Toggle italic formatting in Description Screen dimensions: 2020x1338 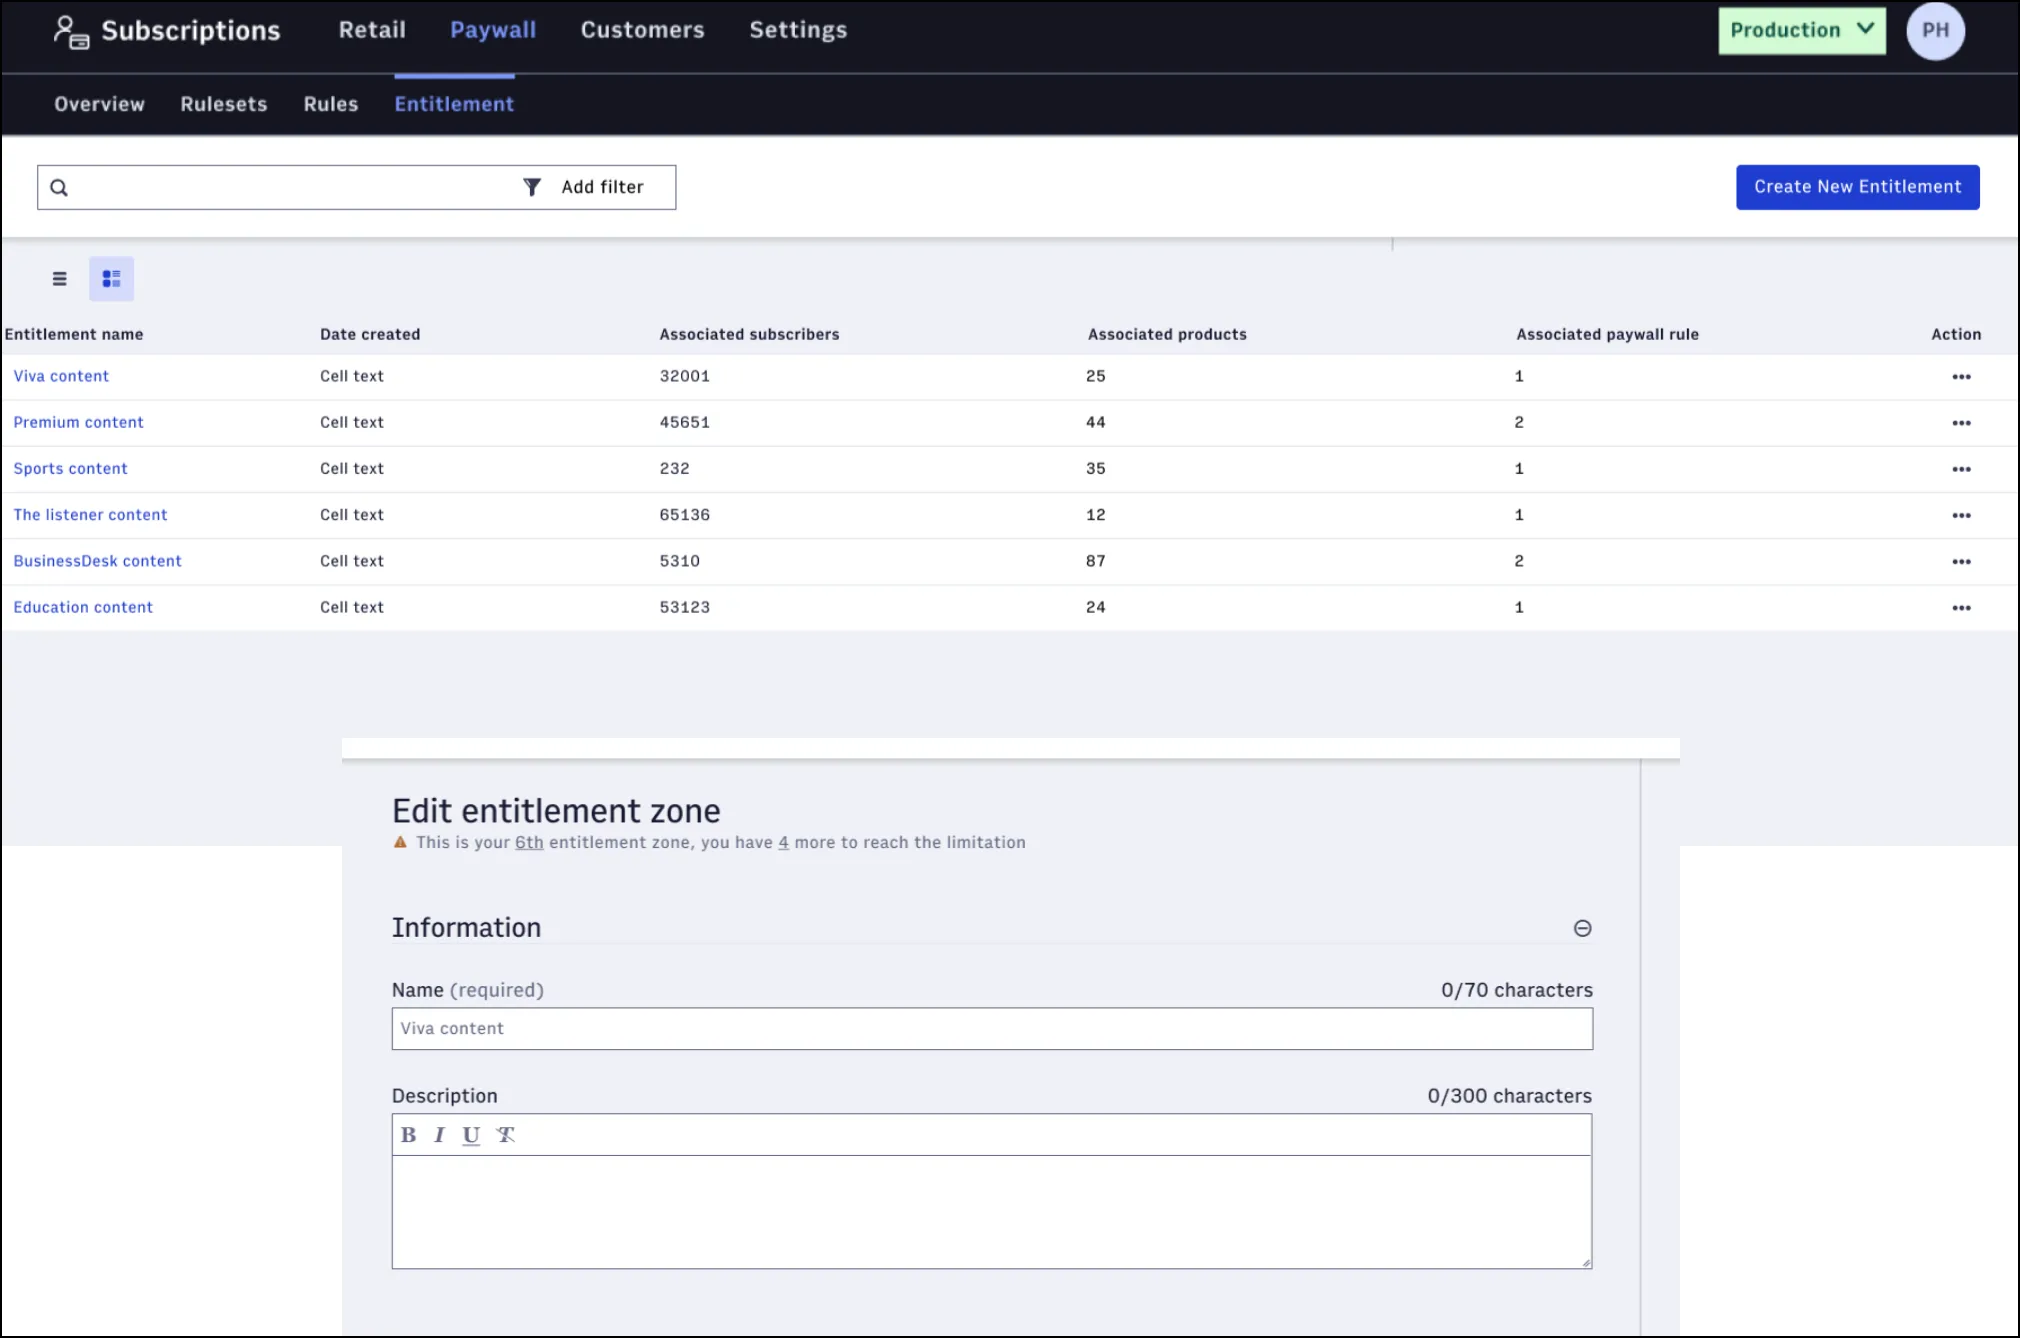click(439, 1135)
